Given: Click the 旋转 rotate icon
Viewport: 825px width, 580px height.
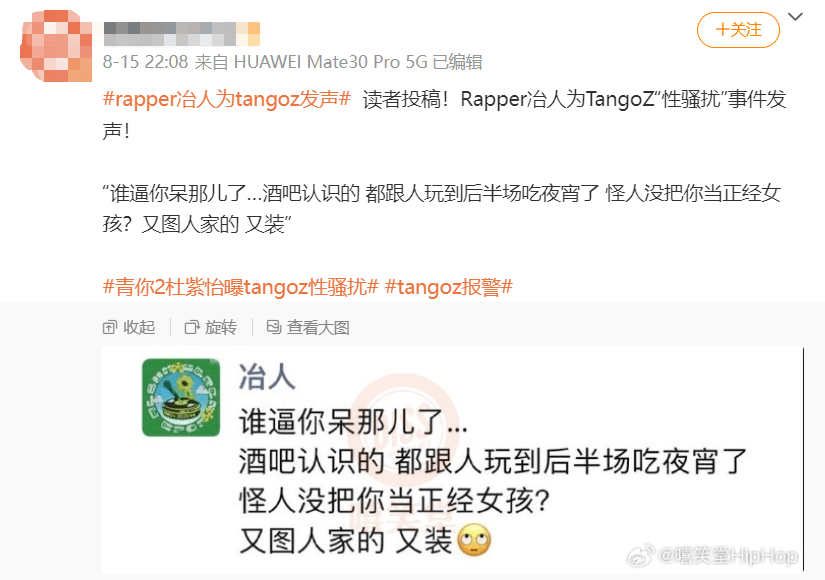Looking at the screenshot, I should [192, 327].
